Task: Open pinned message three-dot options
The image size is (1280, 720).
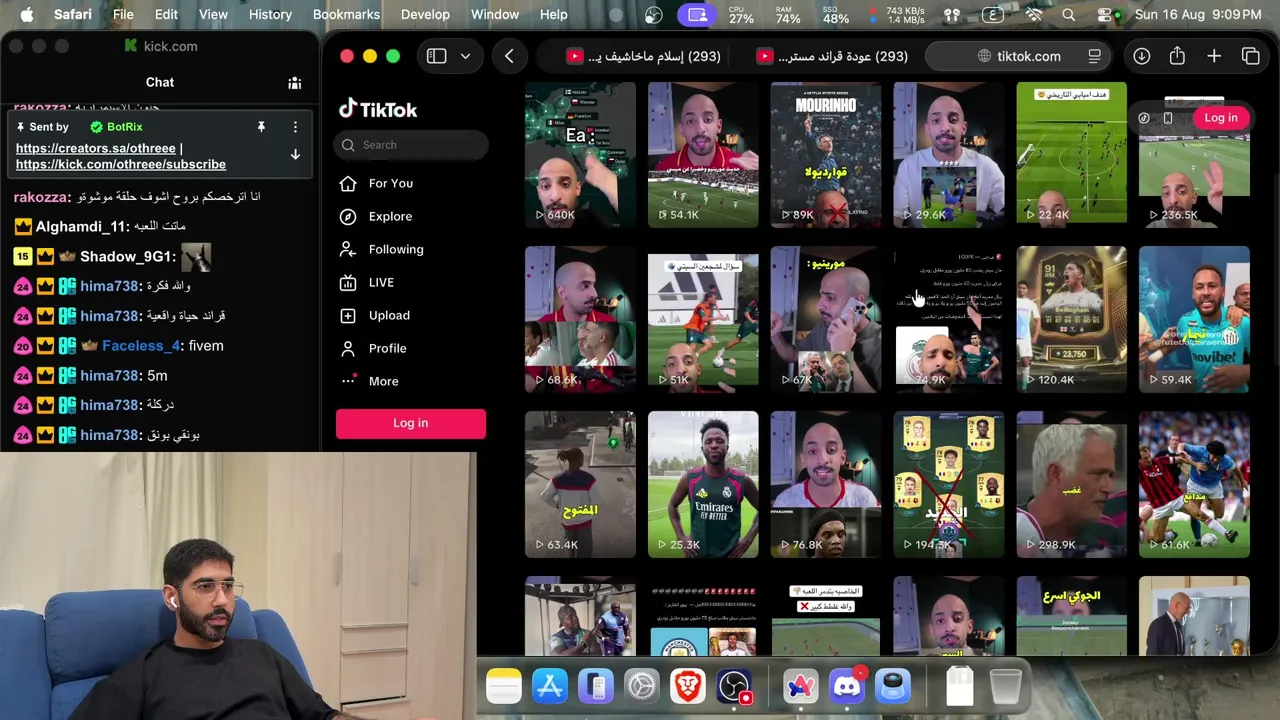Action: (x=295, y=127)
